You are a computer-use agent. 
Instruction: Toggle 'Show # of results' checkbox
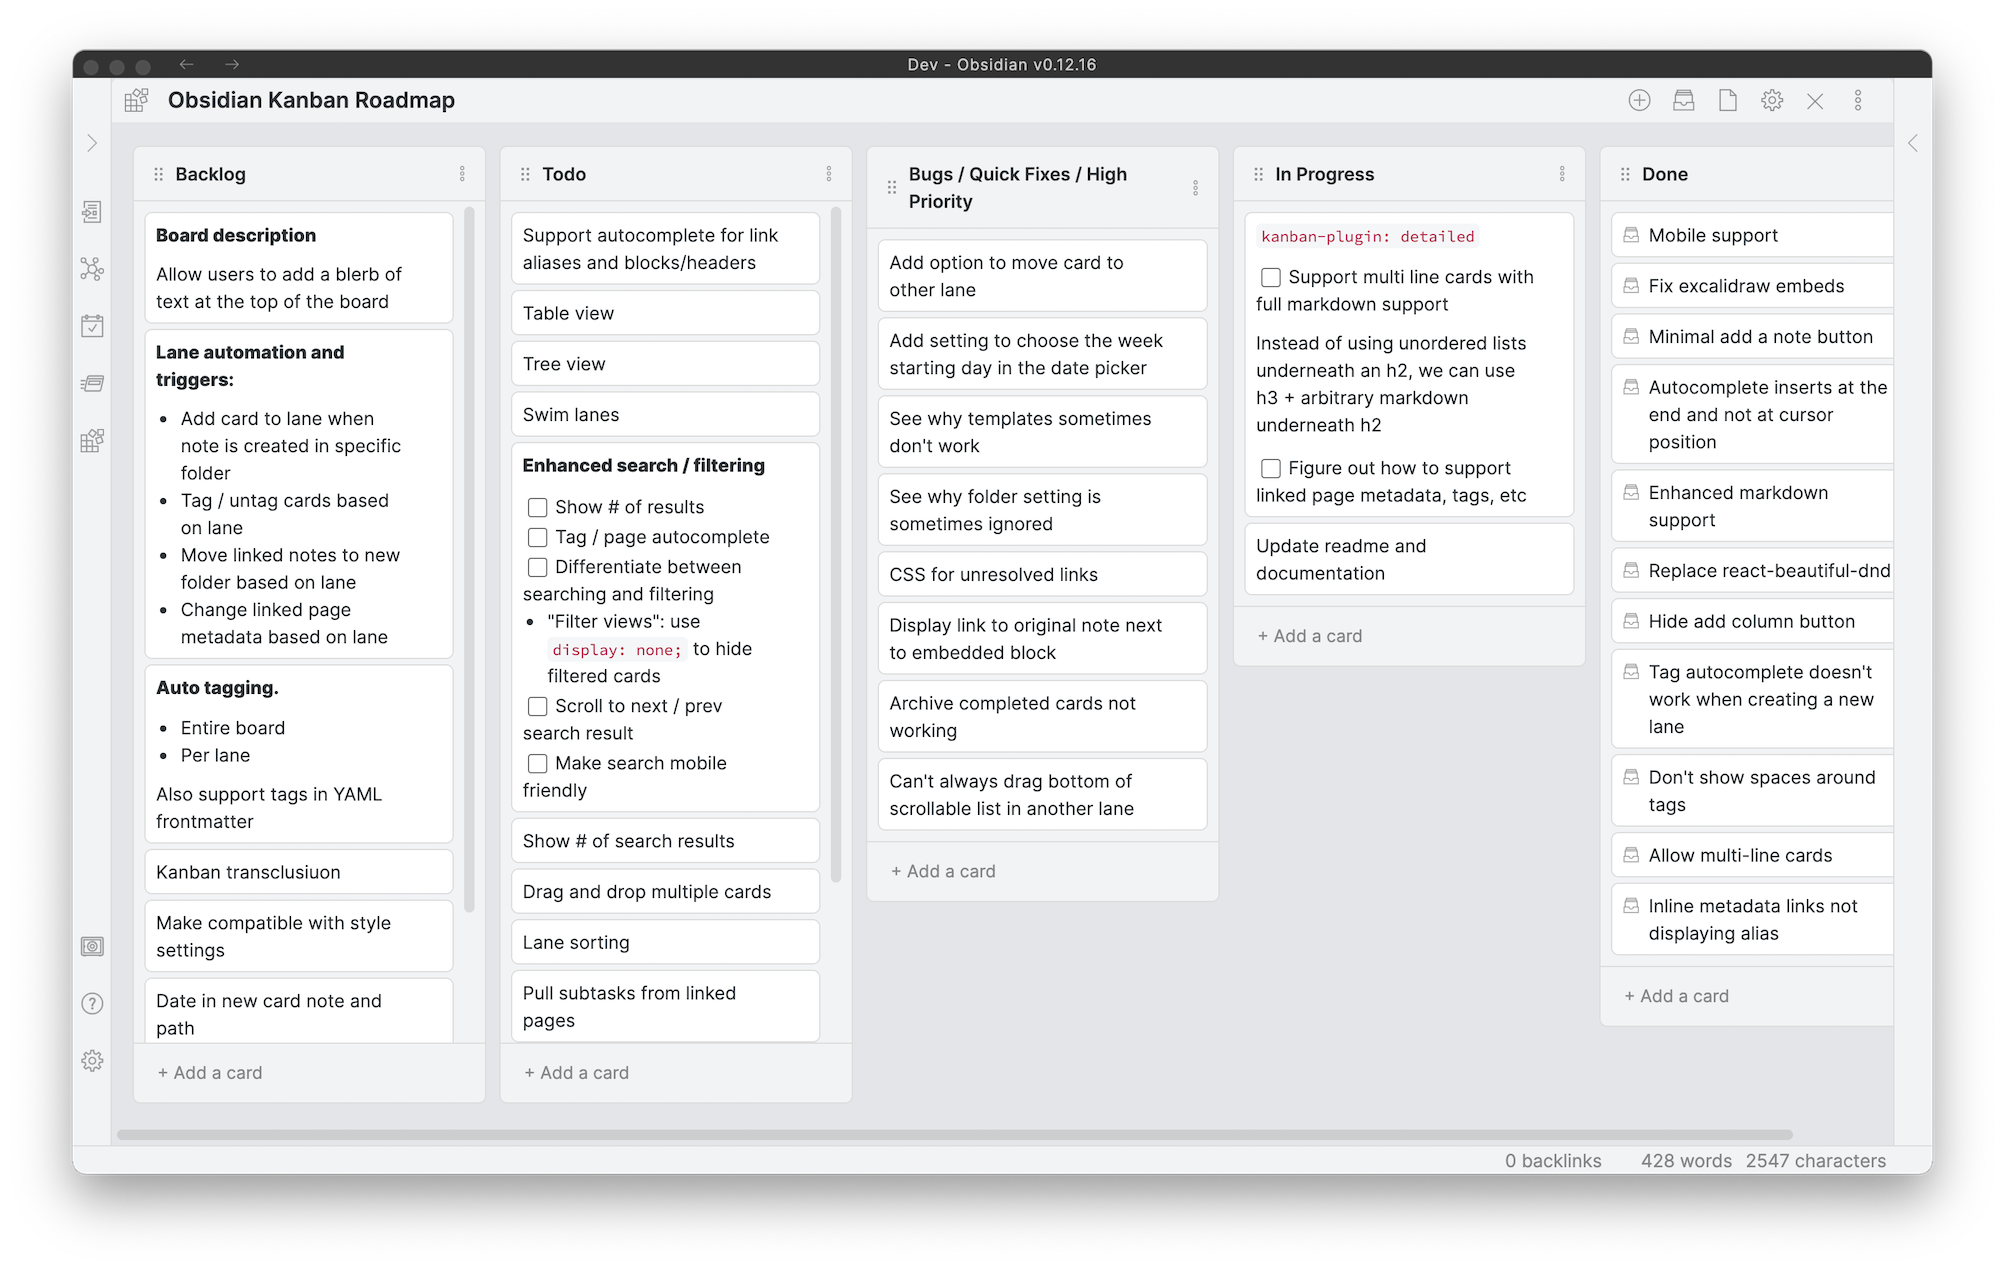coord(536,507)
